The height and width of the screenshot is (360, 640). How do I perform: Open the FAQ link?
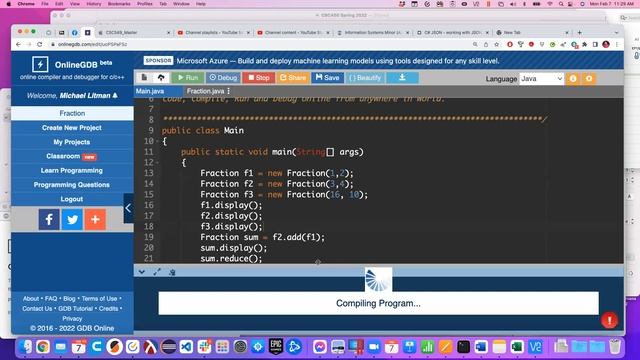pos(51,299)
